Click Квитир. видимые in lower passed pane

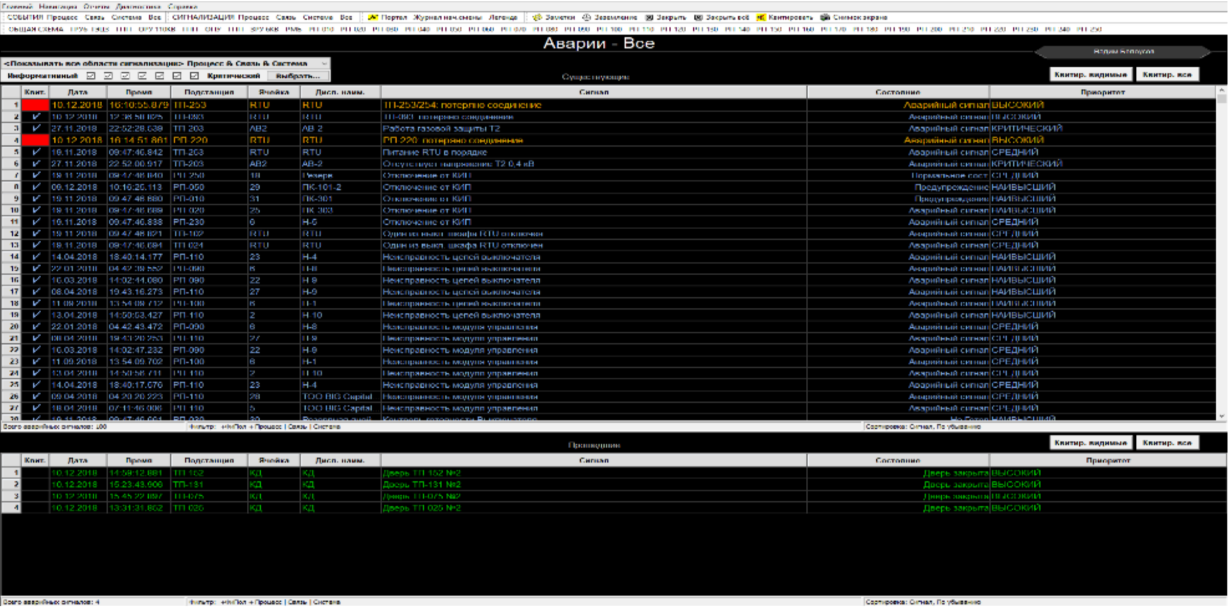1092,443
